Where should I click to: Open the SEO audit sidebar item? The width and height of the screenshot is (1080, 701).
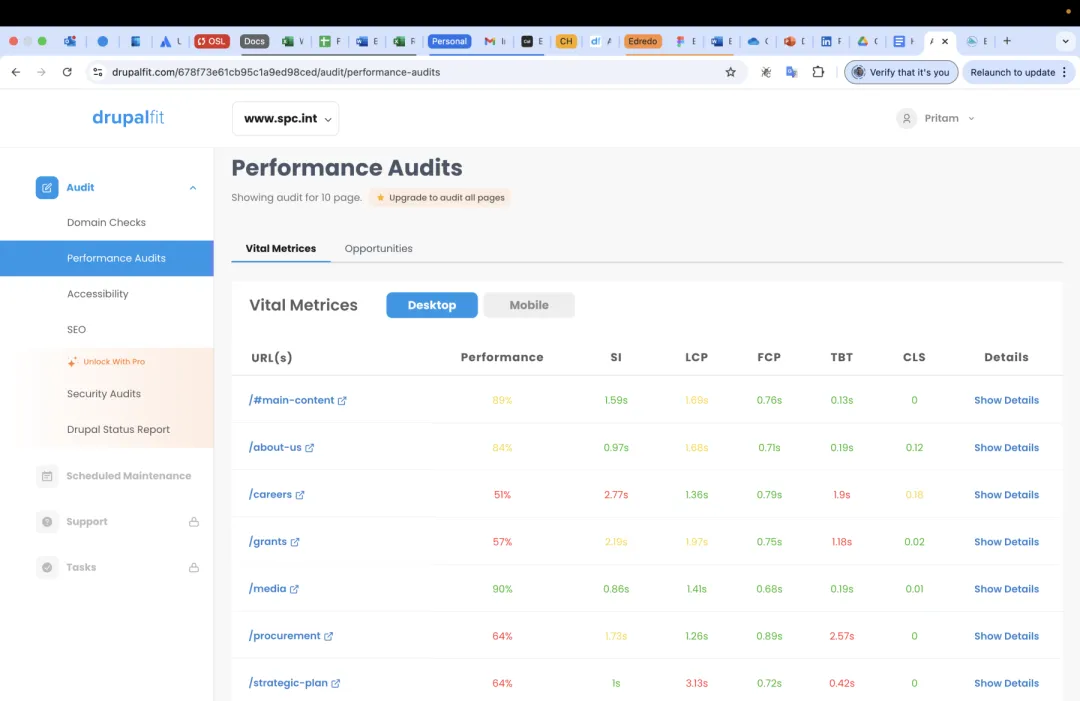(76, 329)
